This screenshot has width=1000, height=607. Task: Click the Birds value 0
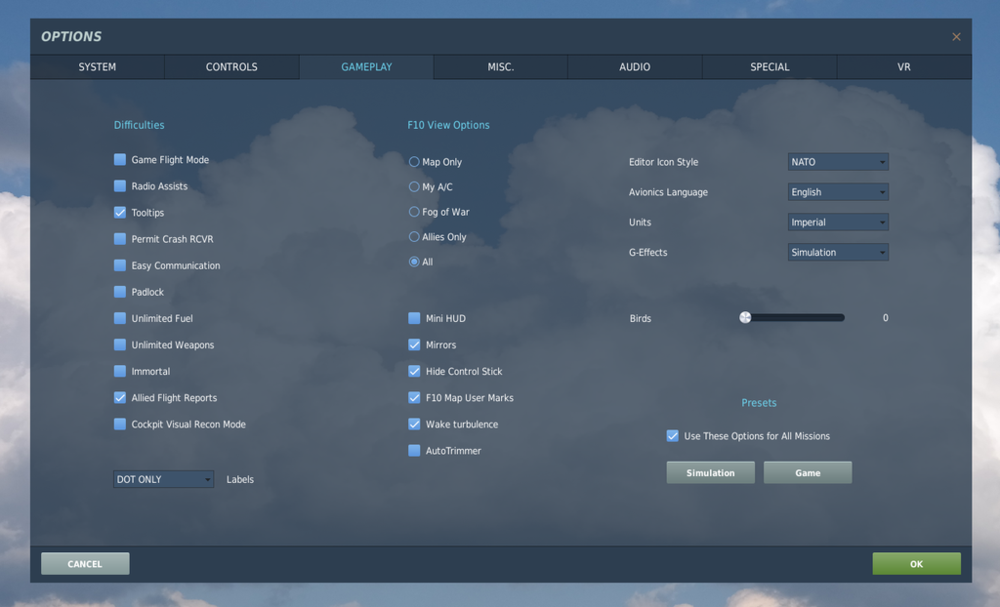(885, 318)
